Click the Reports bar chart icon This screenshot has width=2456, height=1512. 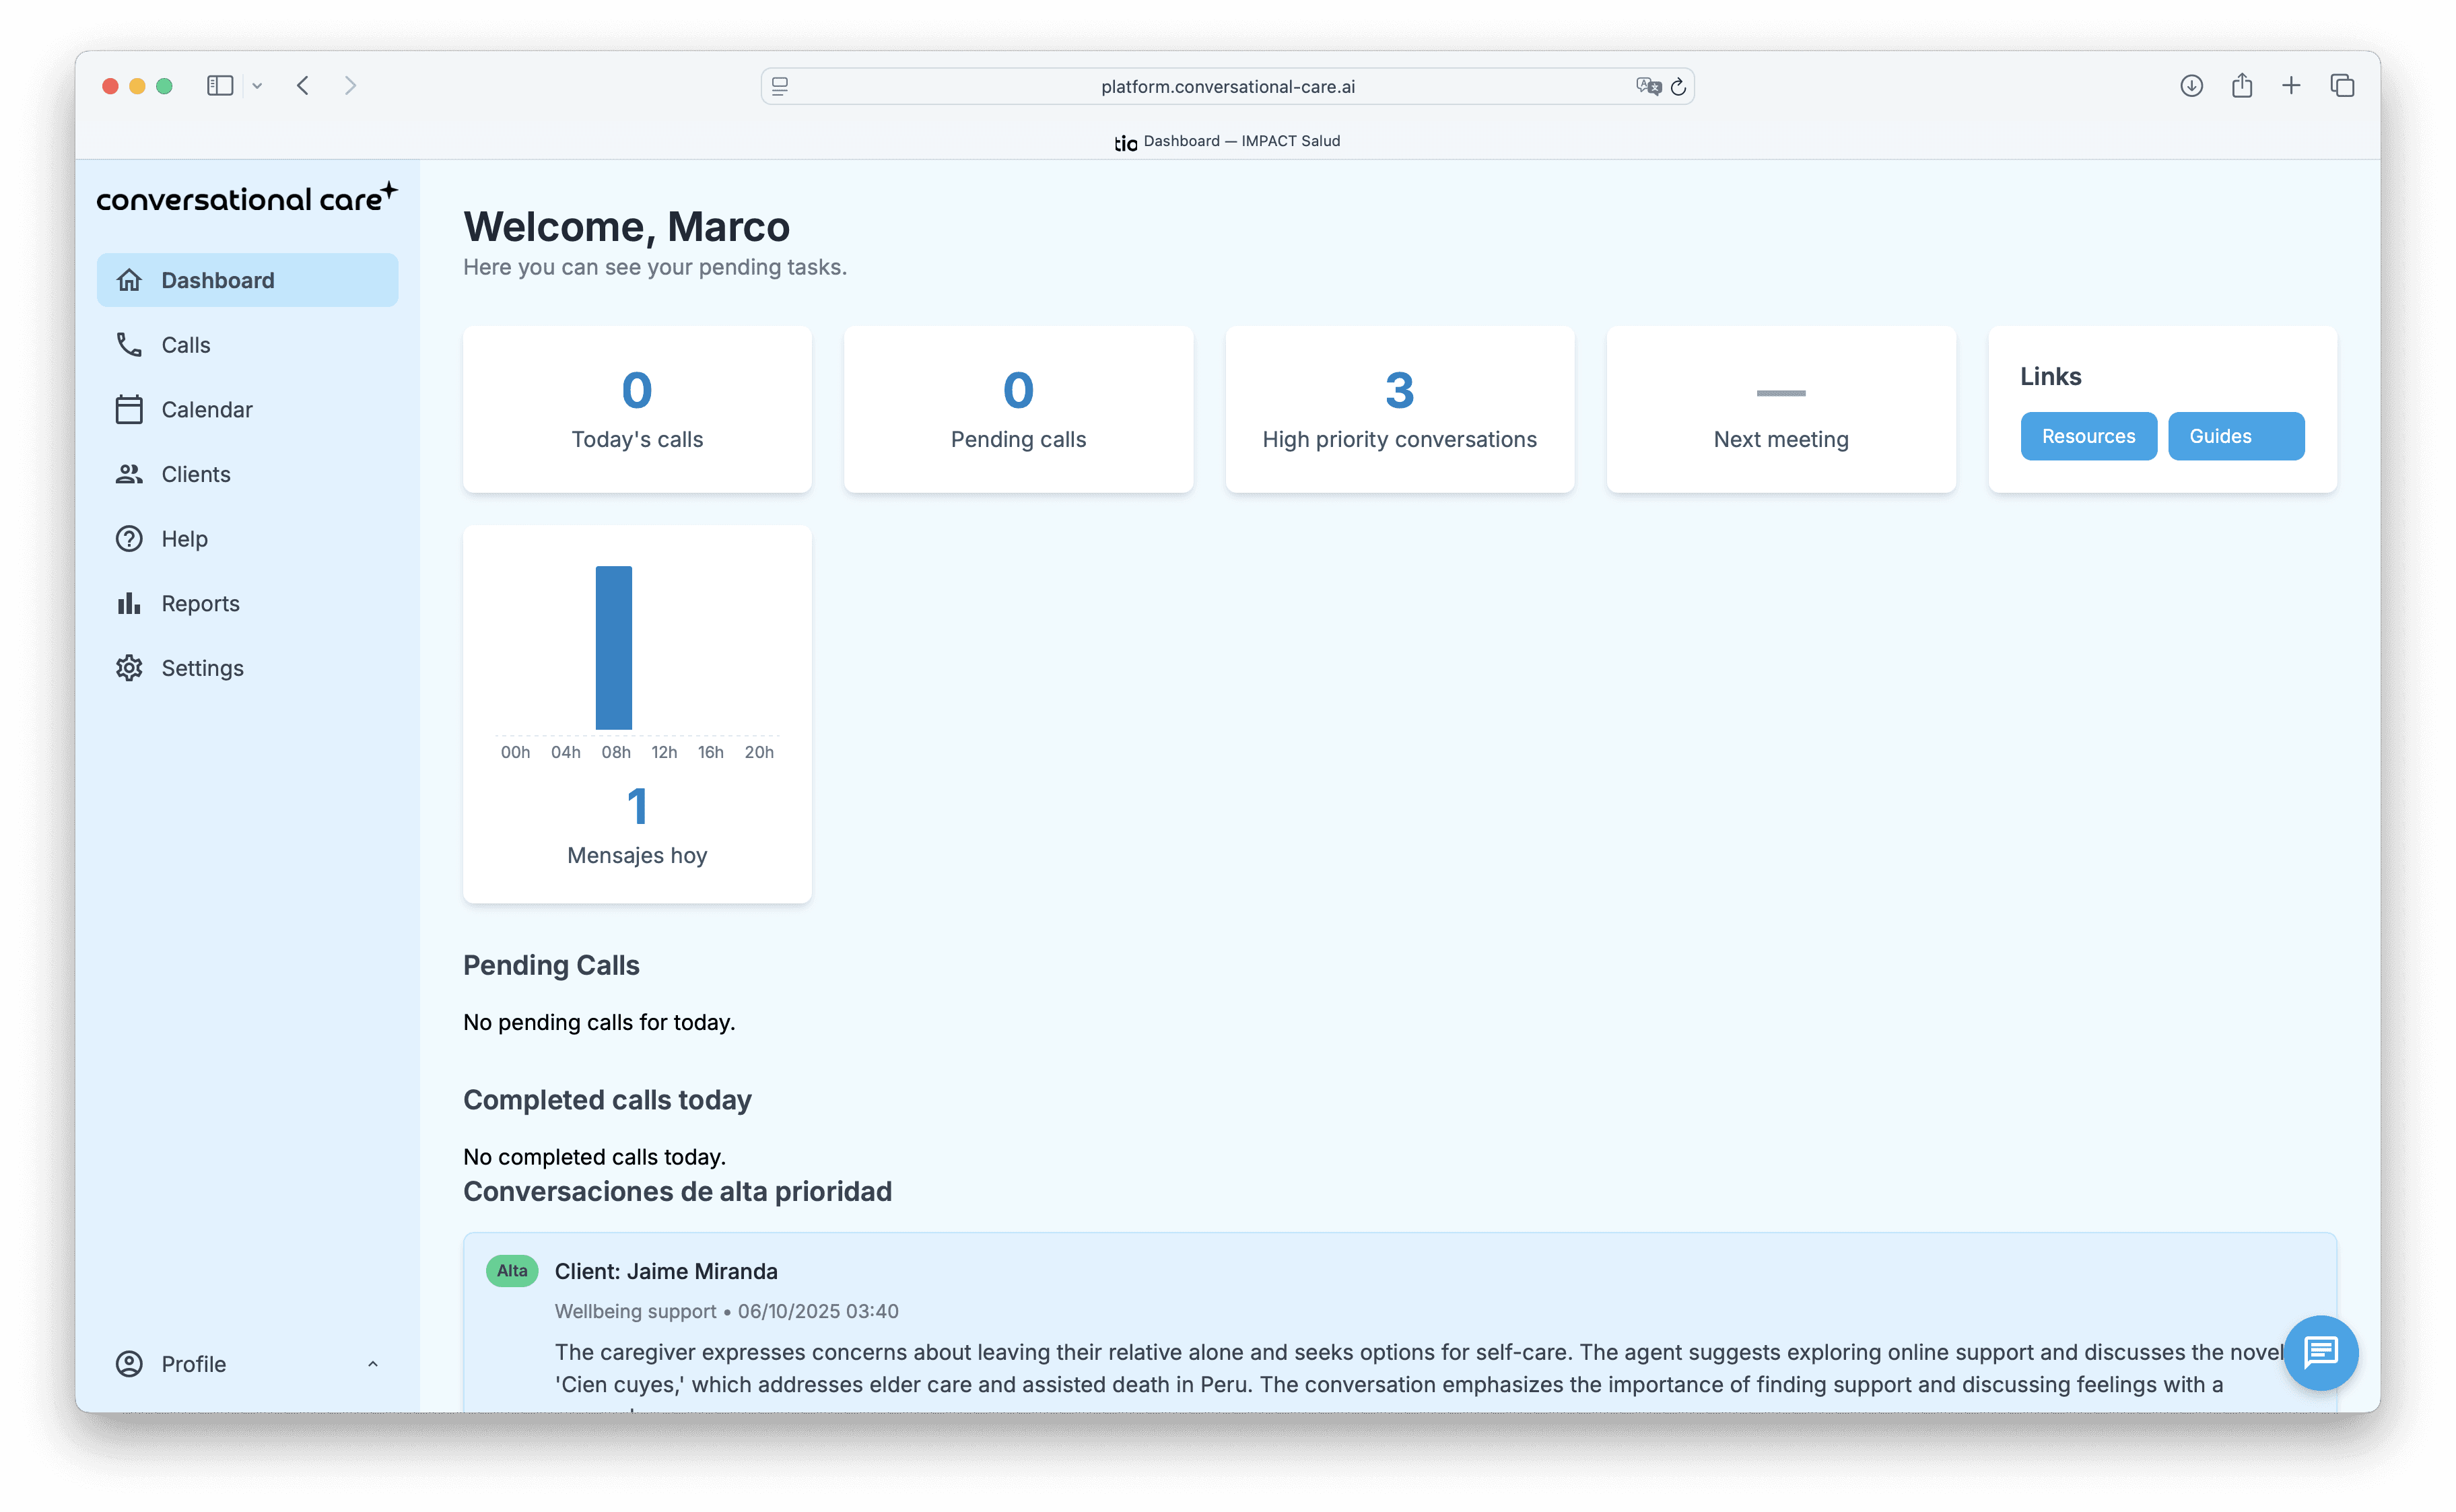click(x=129, y=604)
